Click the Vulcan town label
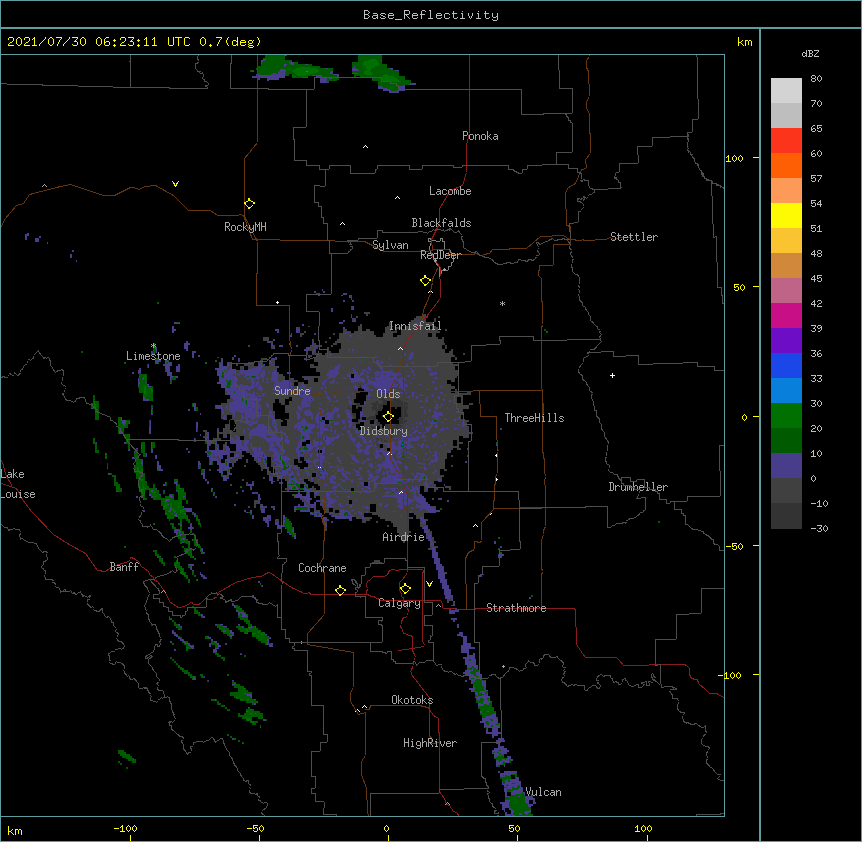This screenshot has width=862, height=842. point(543,792)
